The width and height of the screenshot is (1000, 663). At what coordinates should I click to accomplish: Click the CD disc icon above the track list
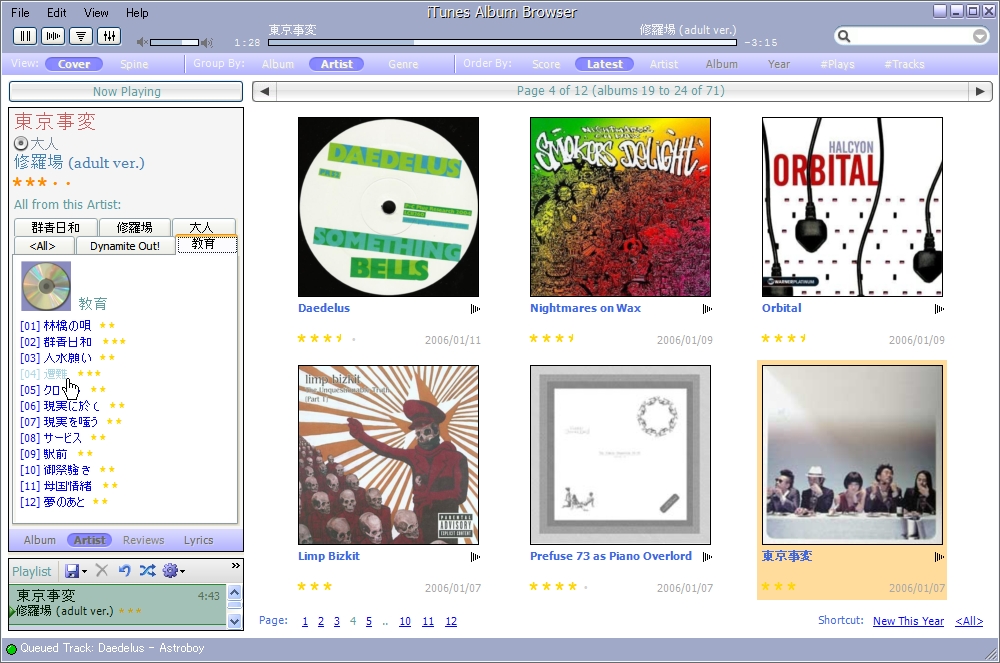[46, 286]
